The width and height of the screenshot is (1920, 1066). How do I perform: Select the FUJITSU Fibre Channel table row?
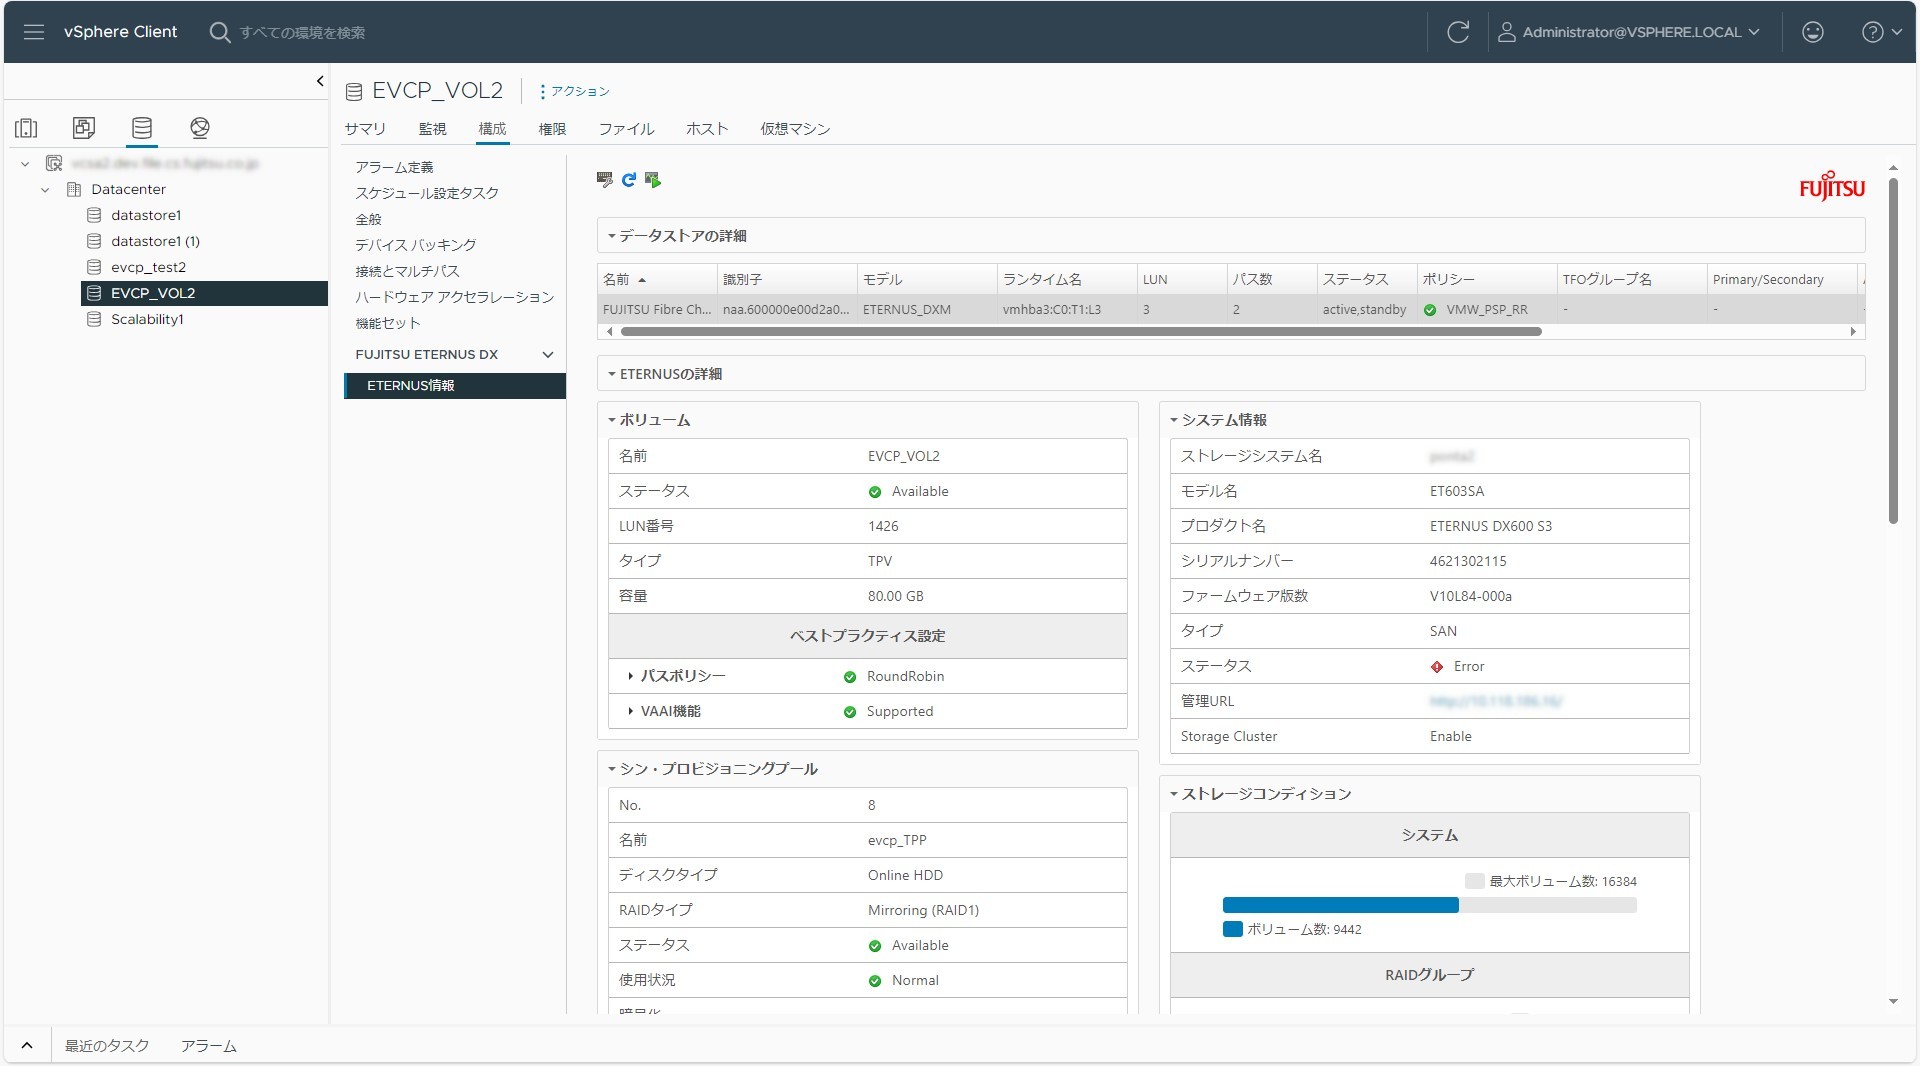click(1231, 310)
